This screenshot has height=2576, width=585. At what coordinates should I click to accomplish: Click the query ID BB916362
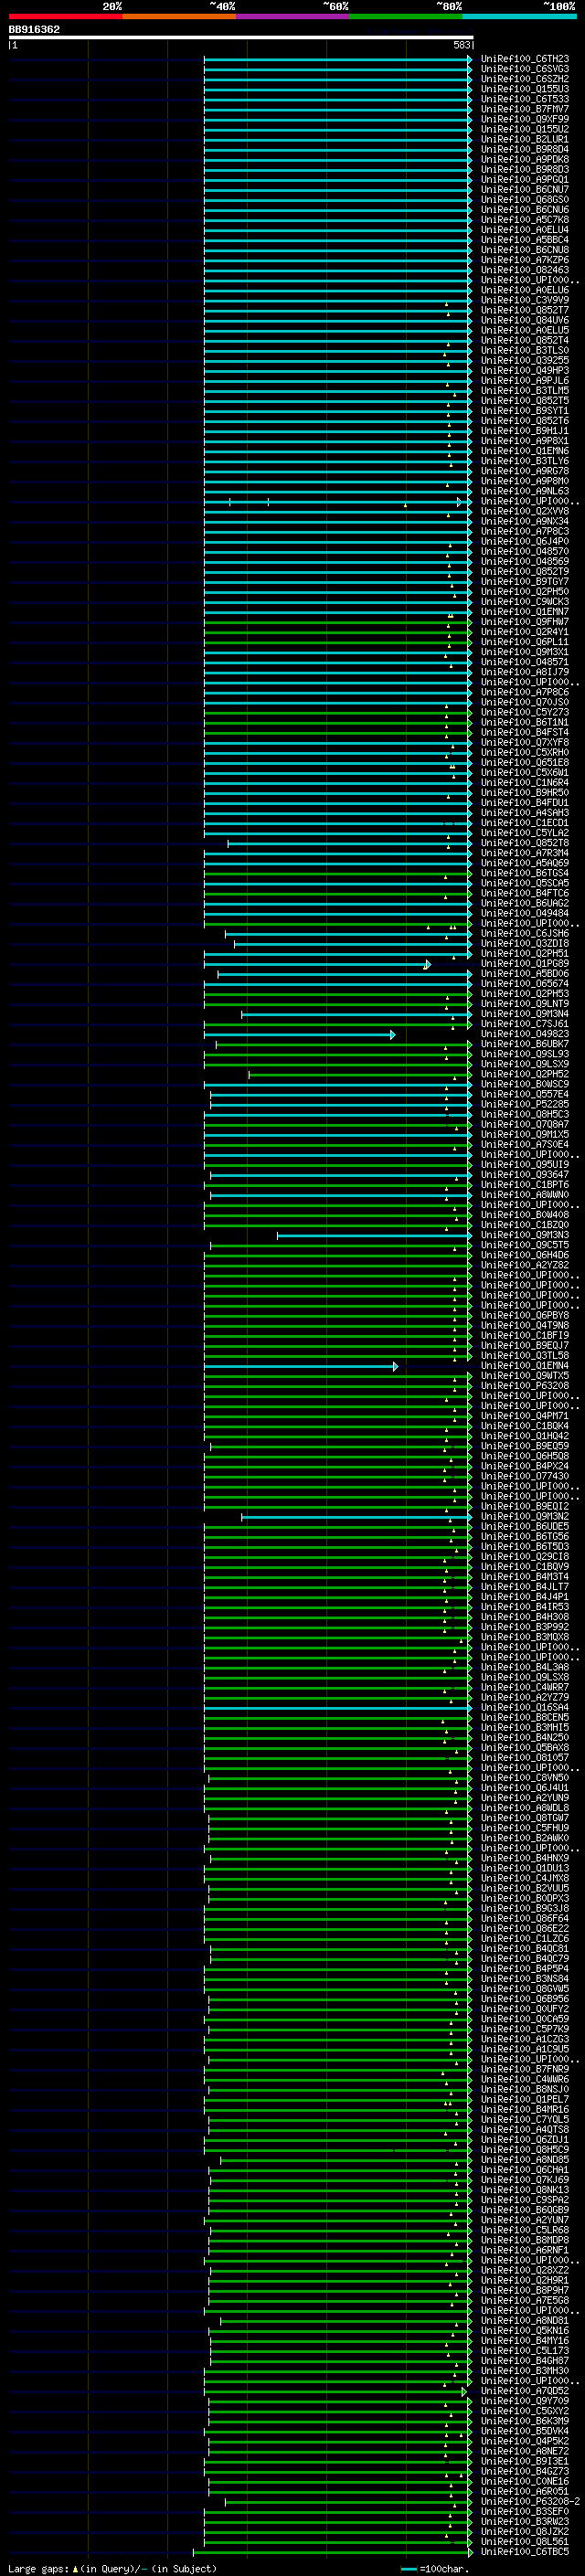(x=34, y=30)
